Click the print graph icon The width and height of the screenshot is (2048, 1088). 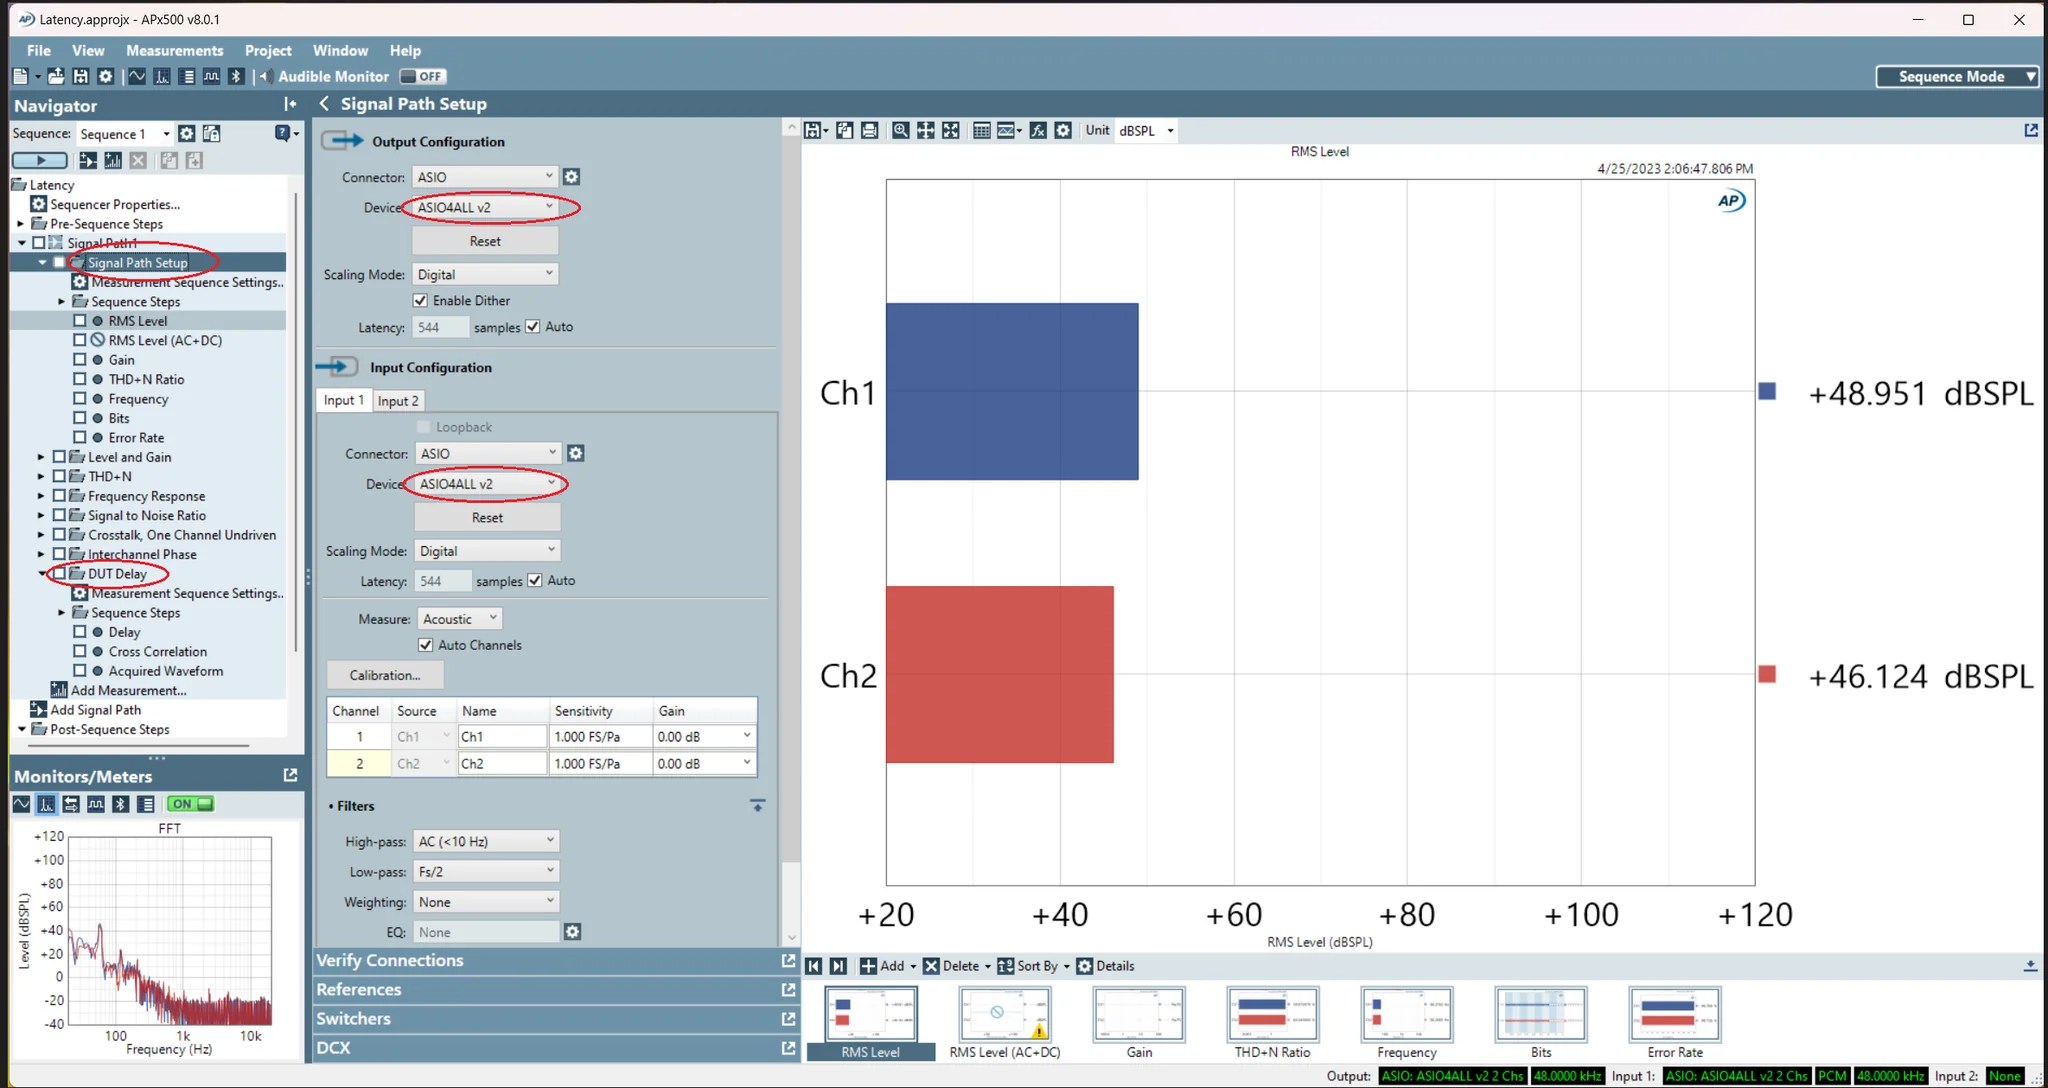click(869, 130)
